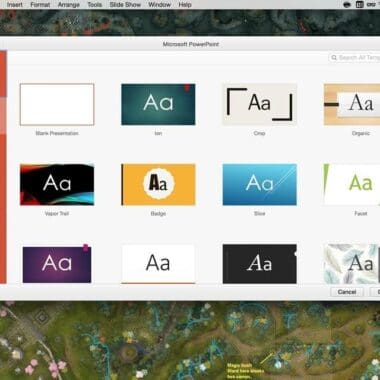Open the Tools menu
380x380 pixels.
point(95,5)
